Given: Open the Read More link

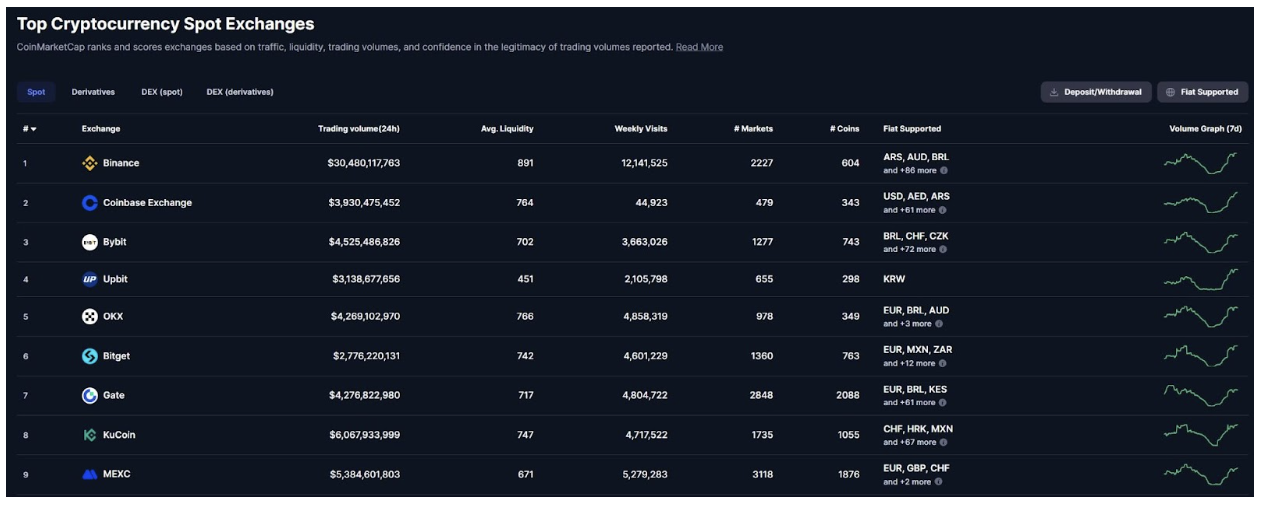Looking at the screenshot, I should click(x=699, y=47).
